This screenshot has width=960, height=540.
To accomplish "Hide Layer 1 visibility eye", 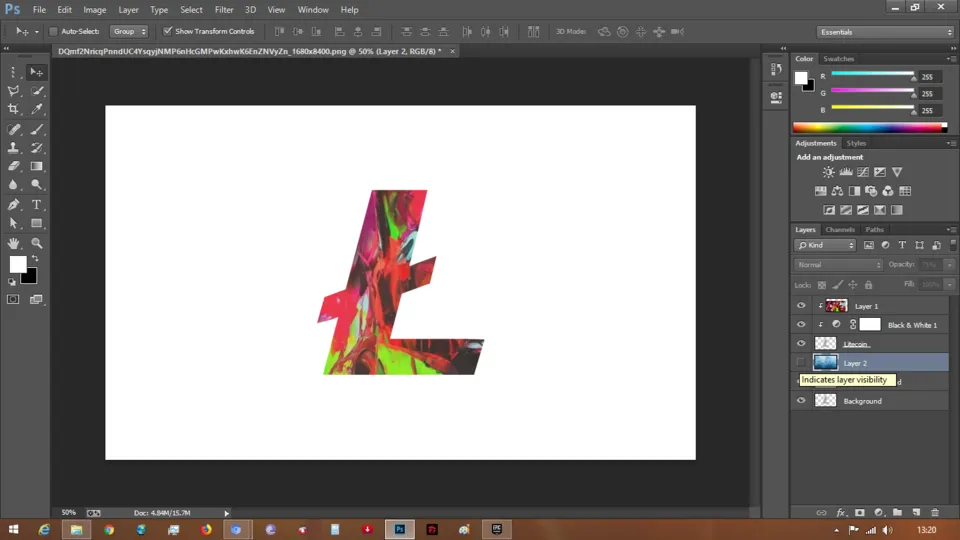I will point(801,306).
